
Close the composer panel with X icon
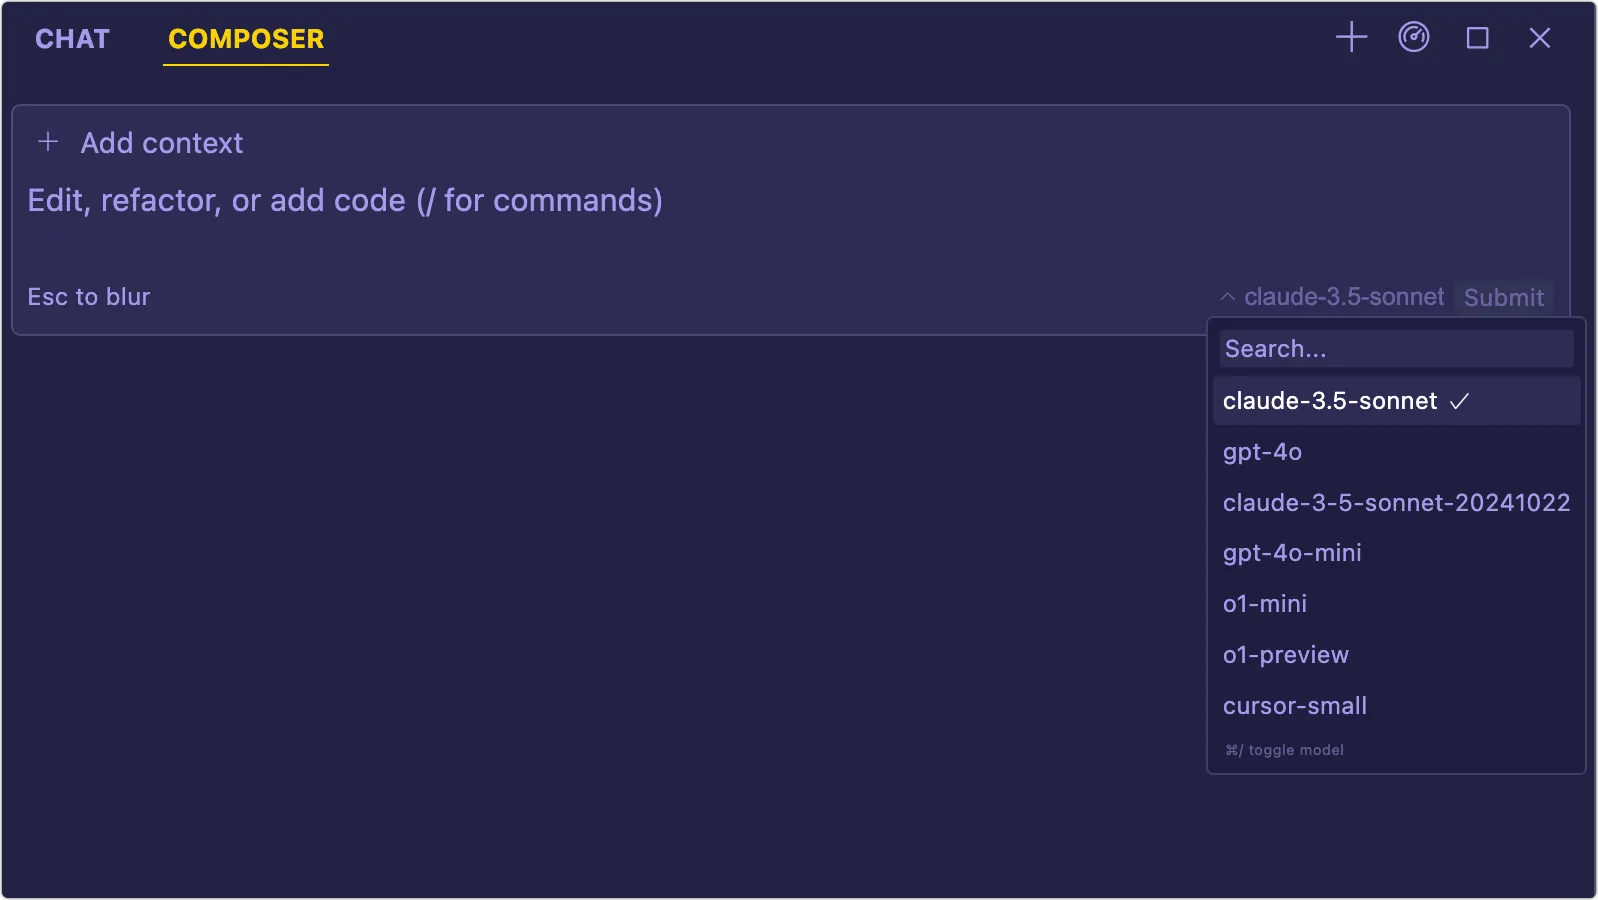1540,38
